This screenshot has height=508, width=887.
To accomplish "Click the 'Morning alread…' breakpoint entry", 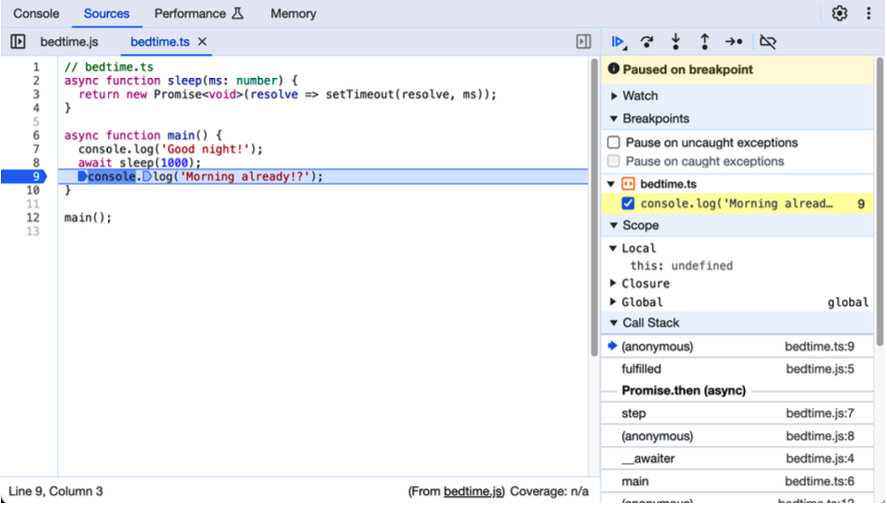I will coord(737,204).
